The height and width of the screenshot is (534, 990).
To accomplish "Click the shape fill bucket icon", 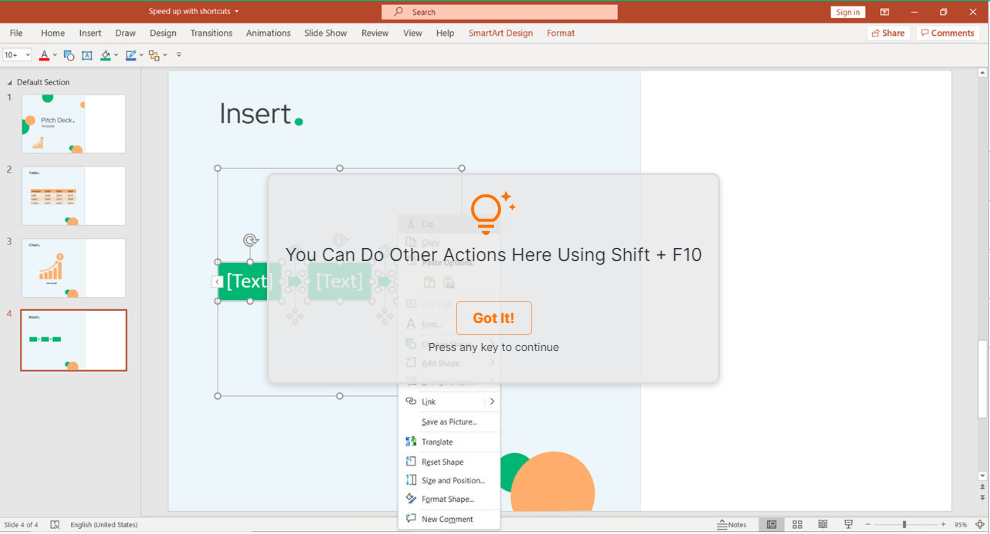I will click(x=105, y=56).
